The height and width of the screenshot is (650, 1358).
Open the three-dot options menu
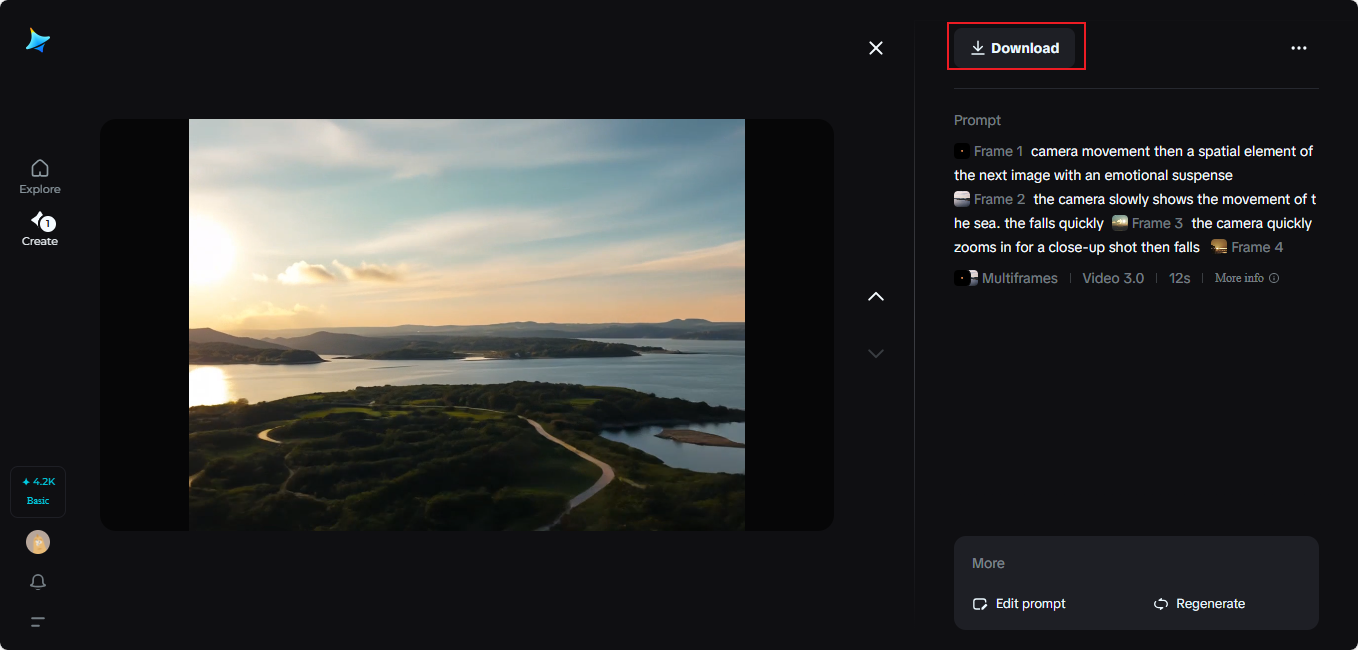[x=1299, y=47]
